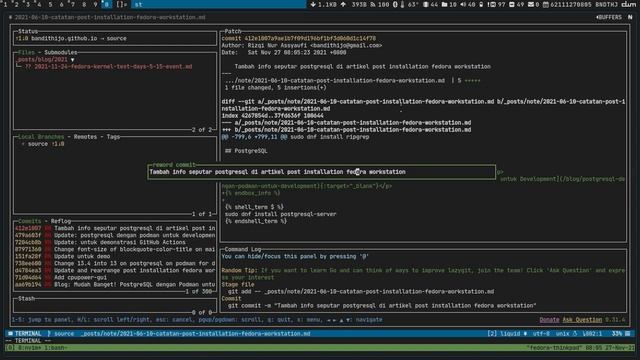640x360 pixels.
Task: Click the tiling layout symbol []= in the top bar
Action: [121, 4]
